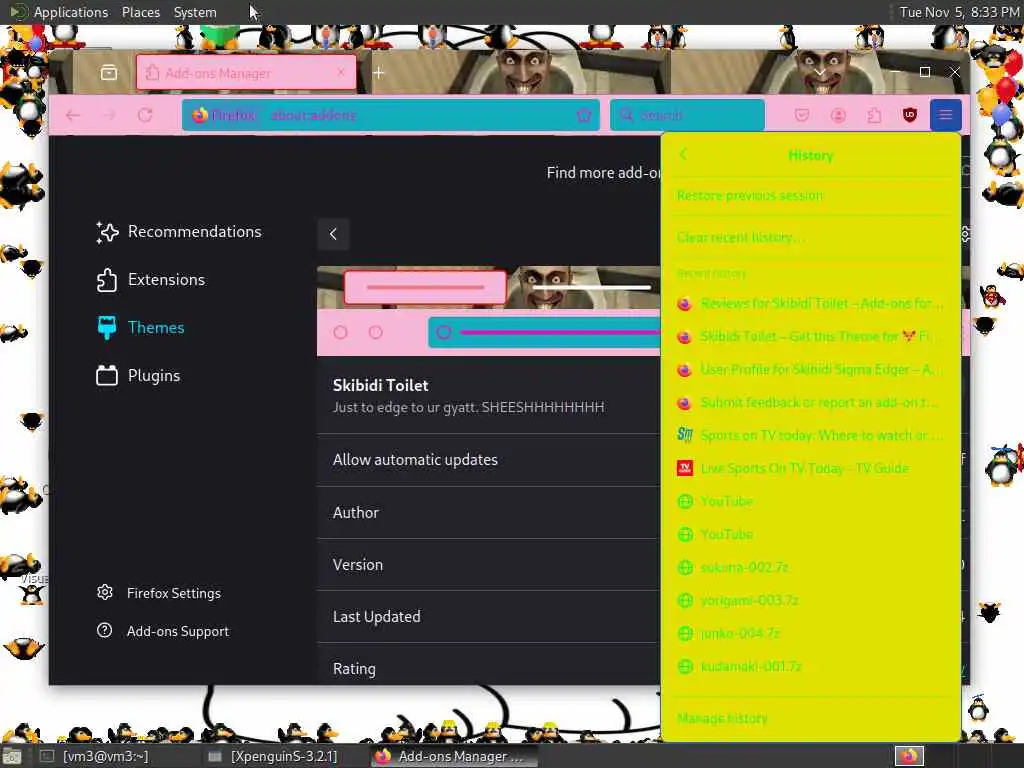
Task: Click the Author row label
Action: [x=356, y=513]
